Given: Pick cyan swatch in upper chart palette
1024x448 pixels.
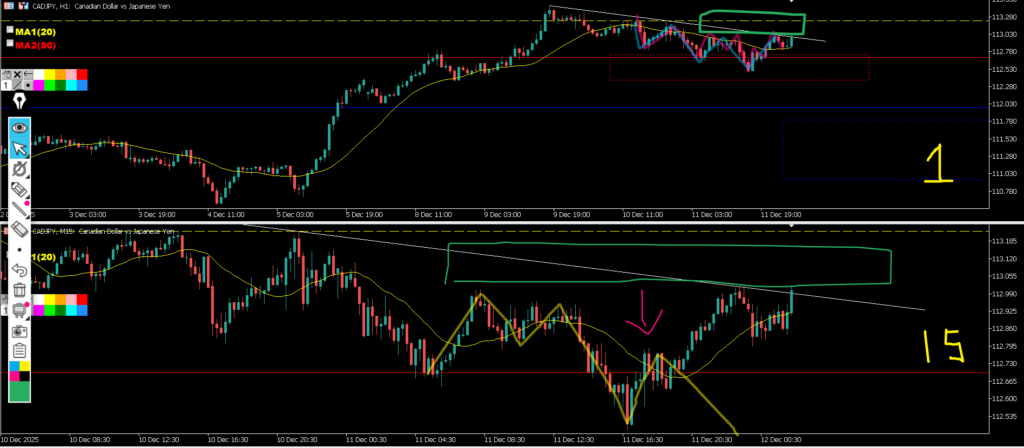Looking at the screenshot, I should click(71, 86).
